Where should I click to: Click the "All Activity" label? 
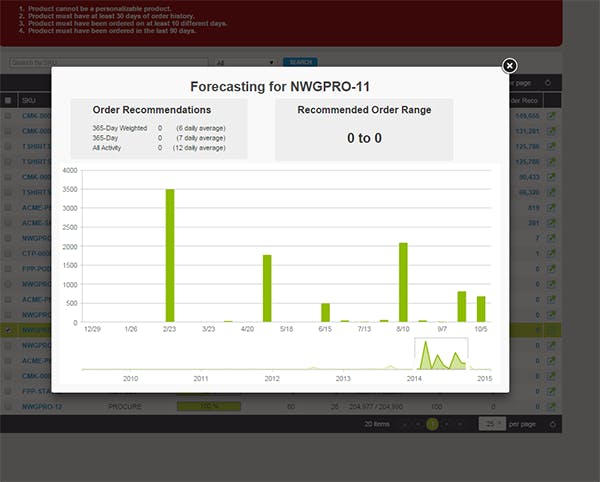pyautogui.click(x=107, y=148)
